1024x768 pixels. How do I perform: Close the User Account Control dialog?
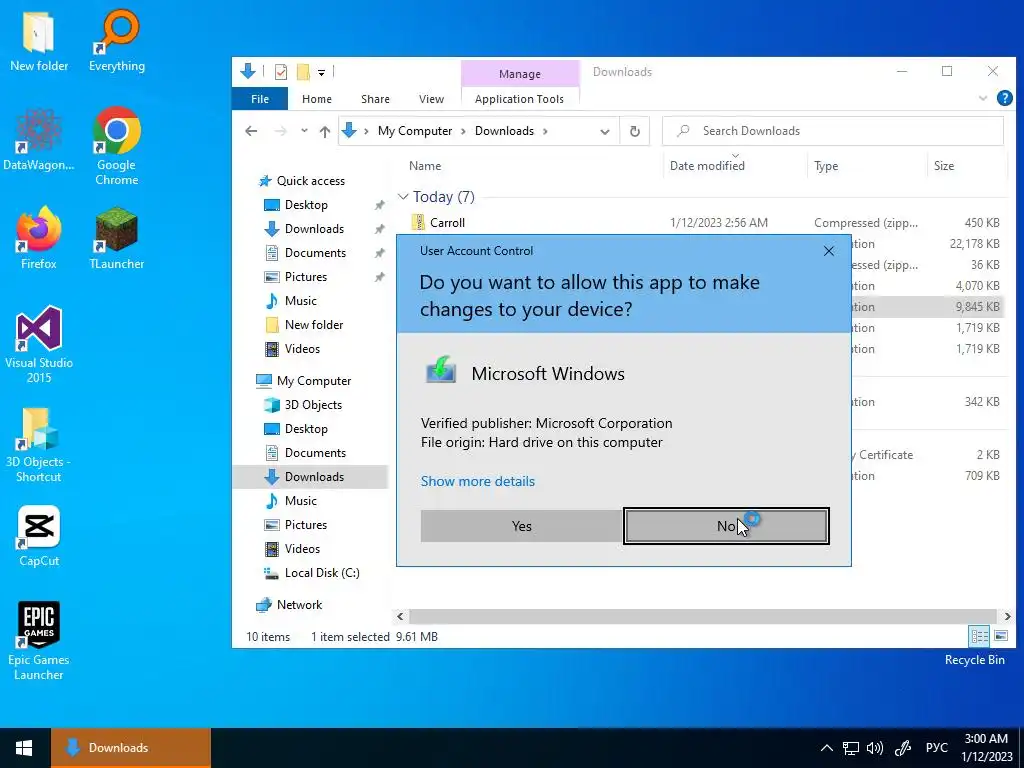click(x=829, y=251)
